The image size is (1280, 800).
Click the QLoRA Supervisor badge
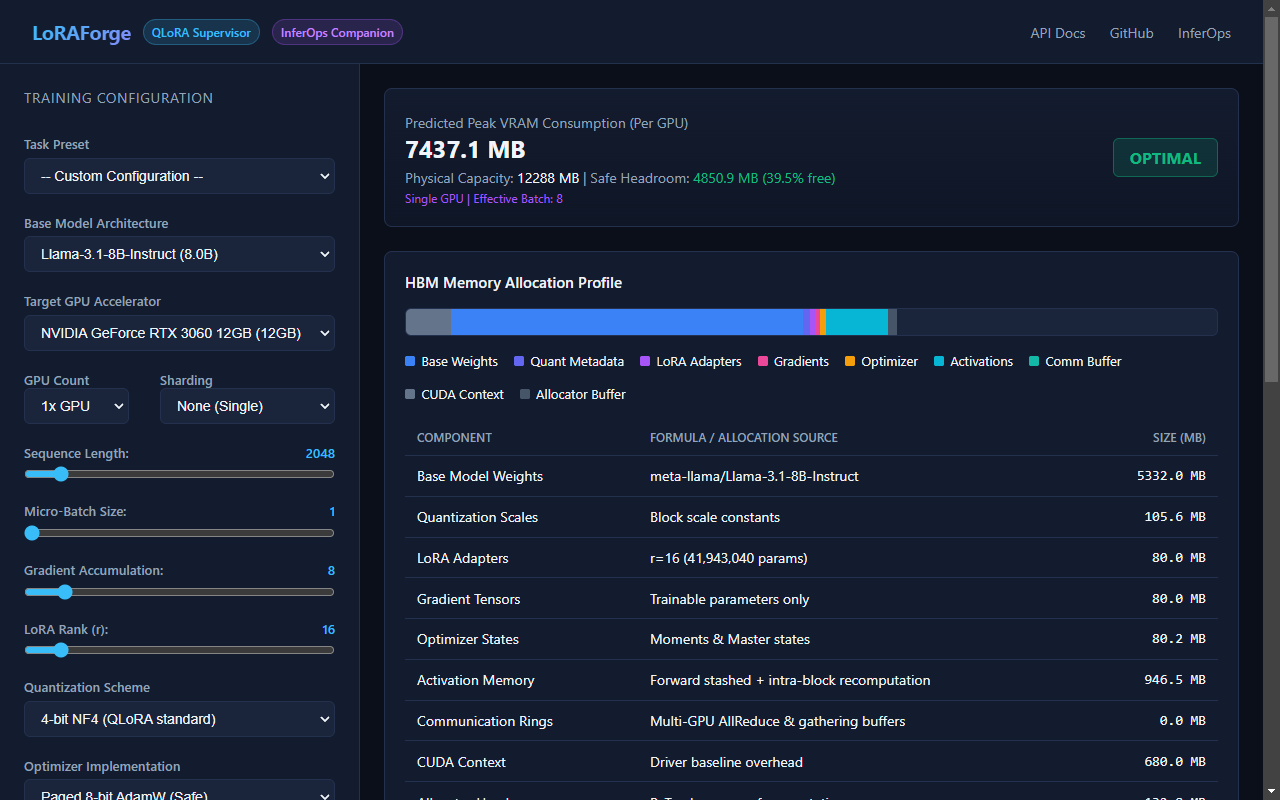pos(201,33)
